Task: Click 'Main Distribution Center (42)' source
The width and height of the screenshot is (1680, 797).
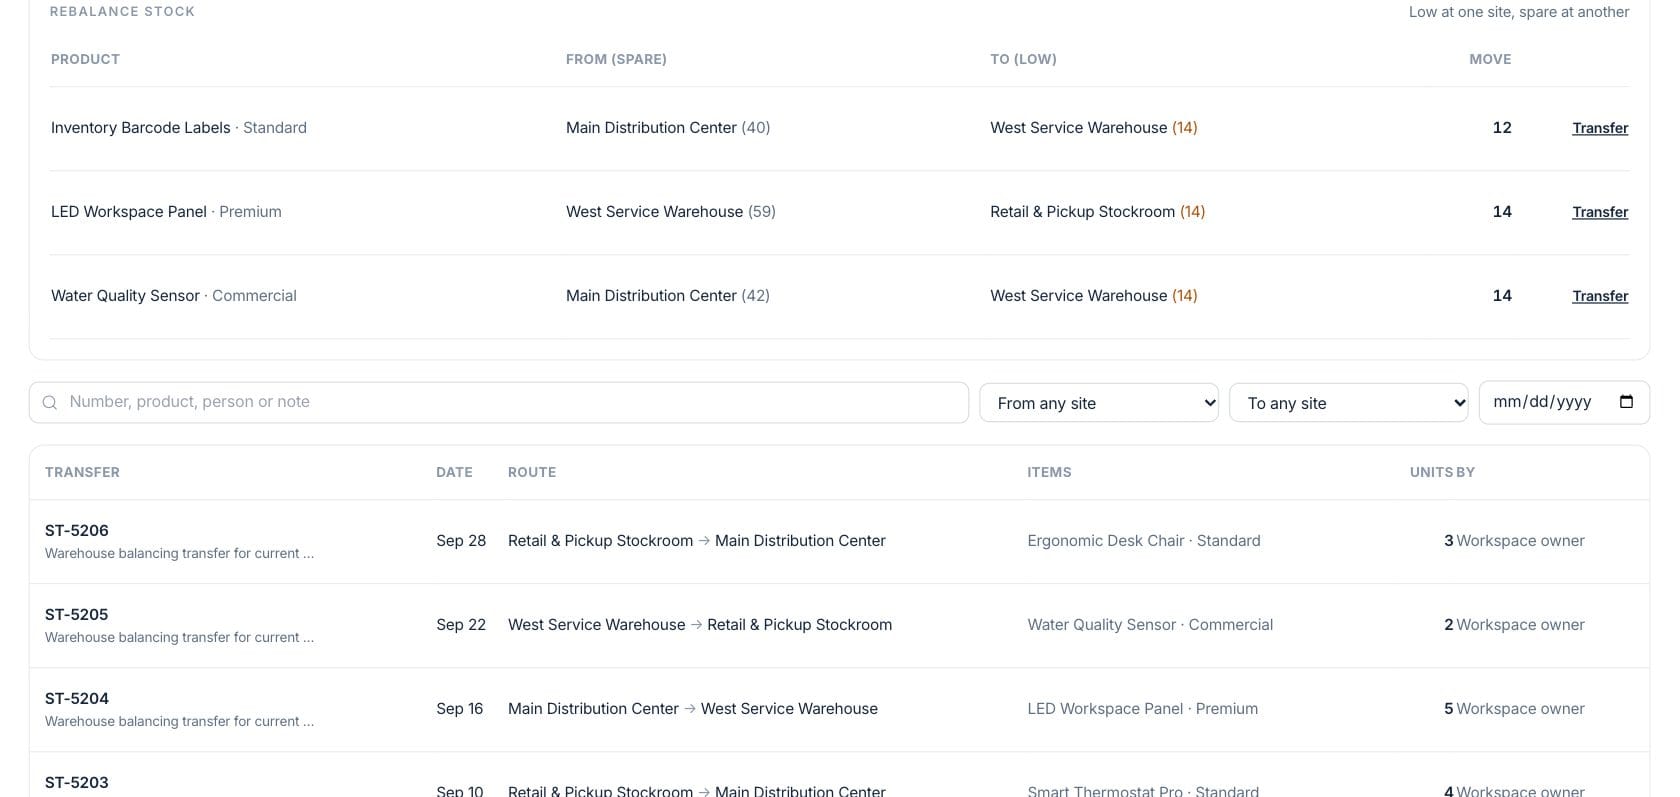Action: pyautogui.click(x=668, y=296)
